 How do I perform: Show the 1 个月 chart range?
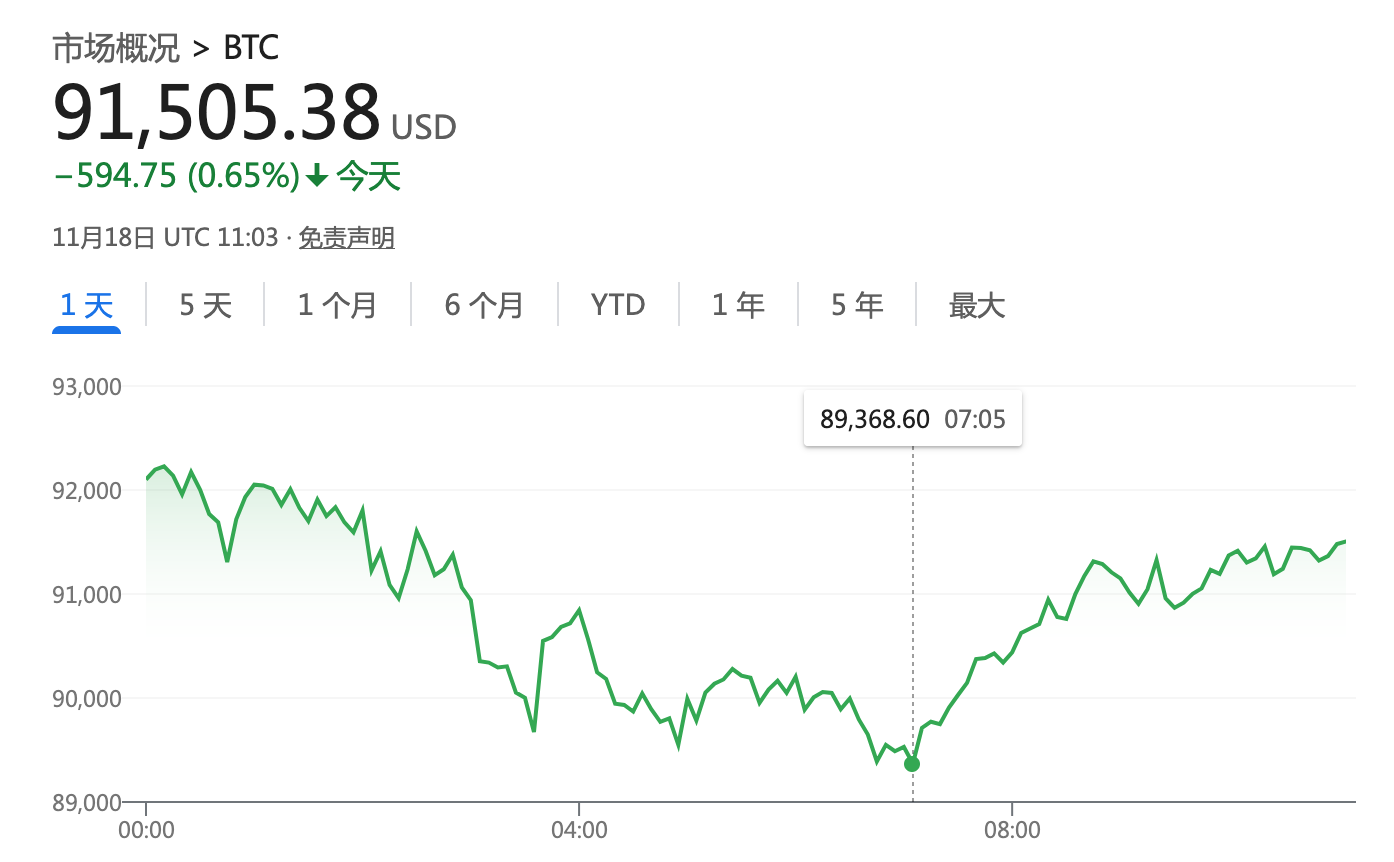pos(337,305)
